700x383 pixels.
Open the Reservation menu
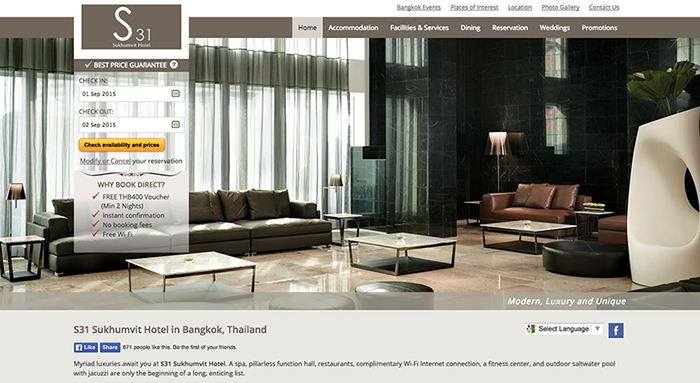point(510,28)
